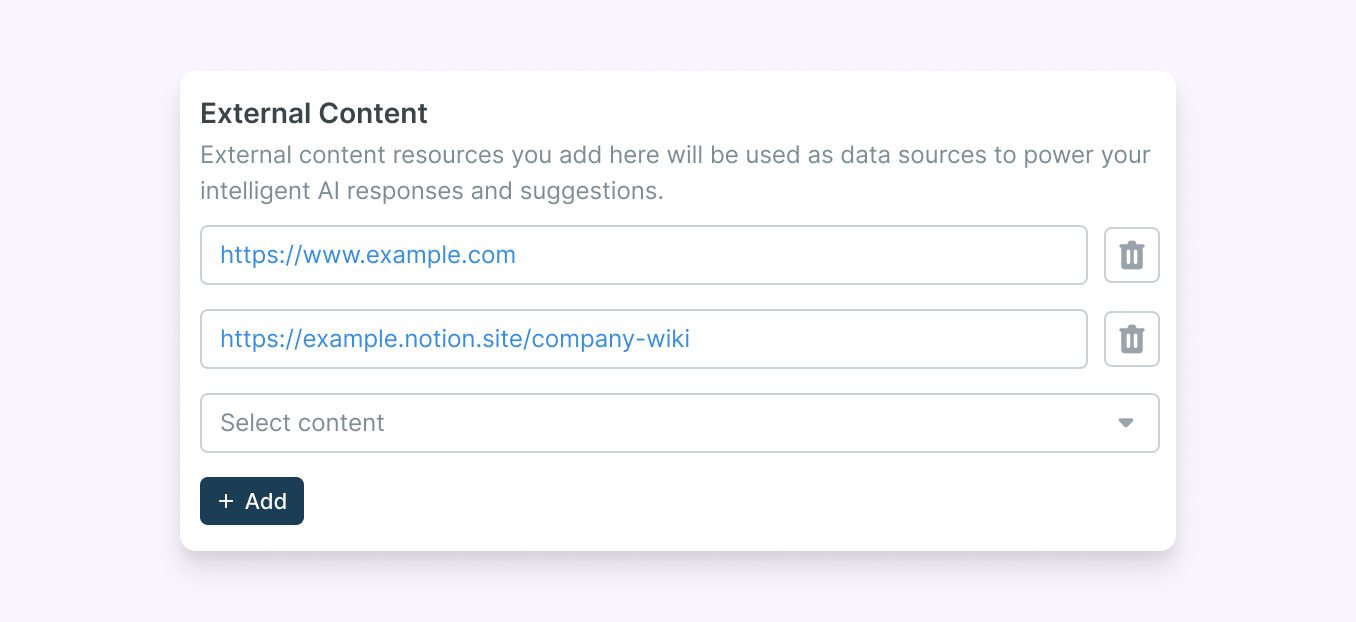The width and height of the screenshot is (1356, 622).
Task: Open the Select content dropdown
Action: click(680, 423)
